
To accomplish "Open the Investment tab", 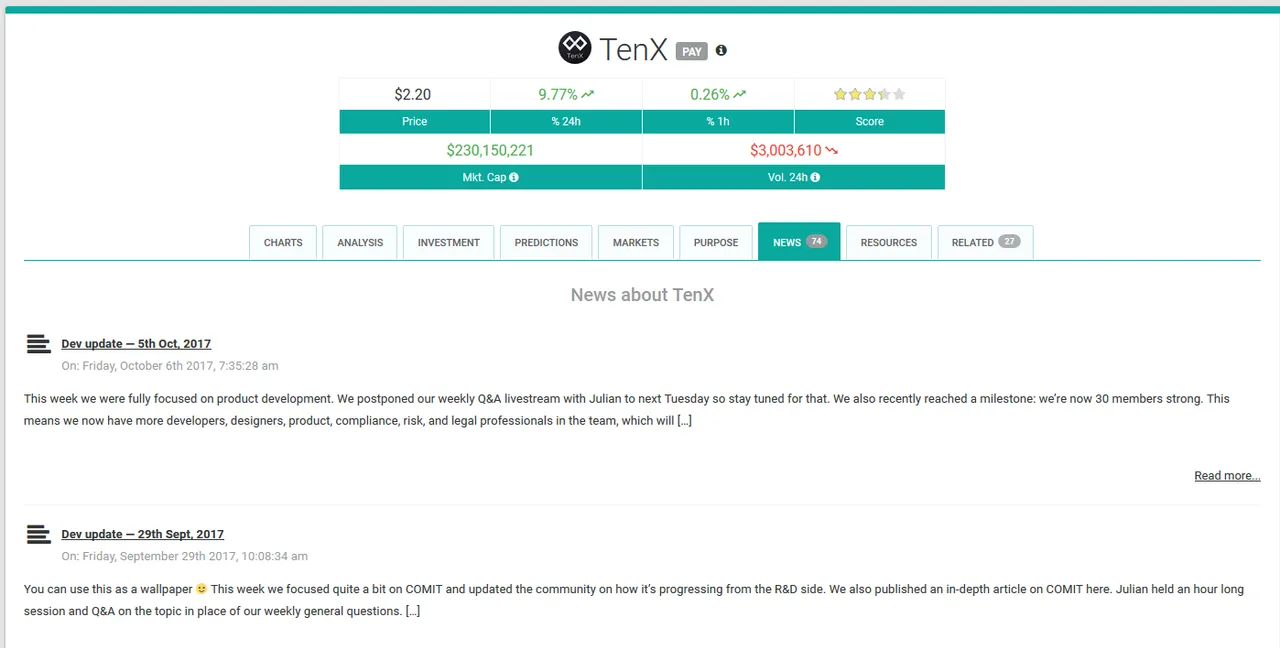I will click(x=449, y=242).
